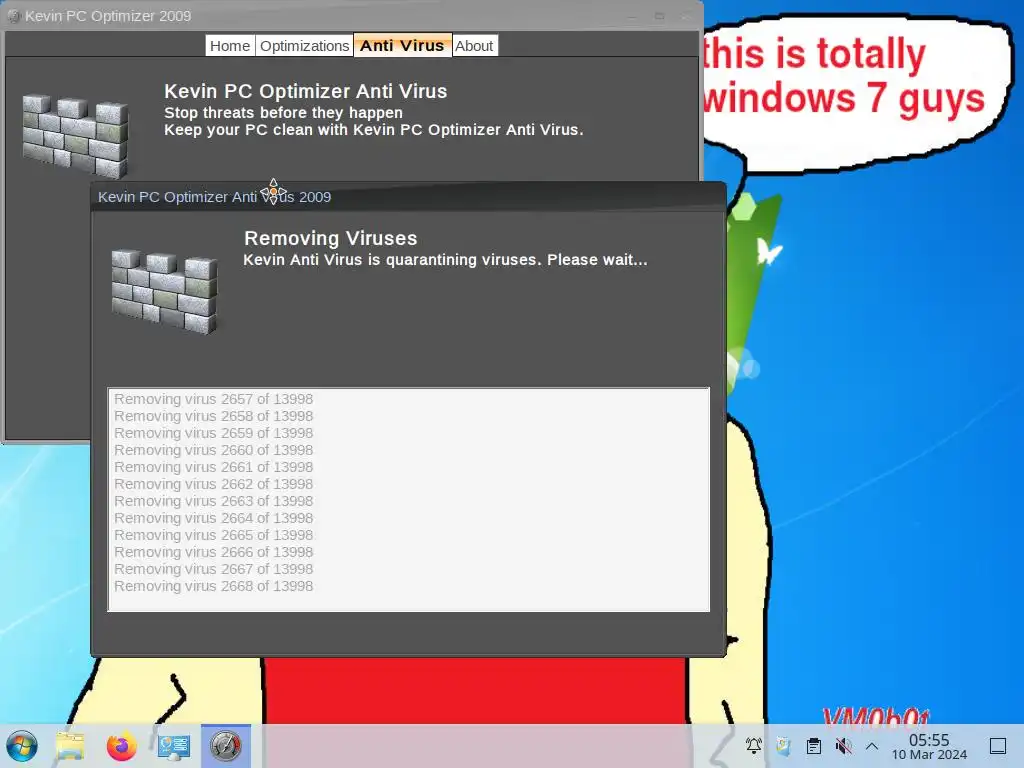
Task: Select line 'Removing virus 2664 of 13998'
Action: pyautogui.click(x=214, y=518)
